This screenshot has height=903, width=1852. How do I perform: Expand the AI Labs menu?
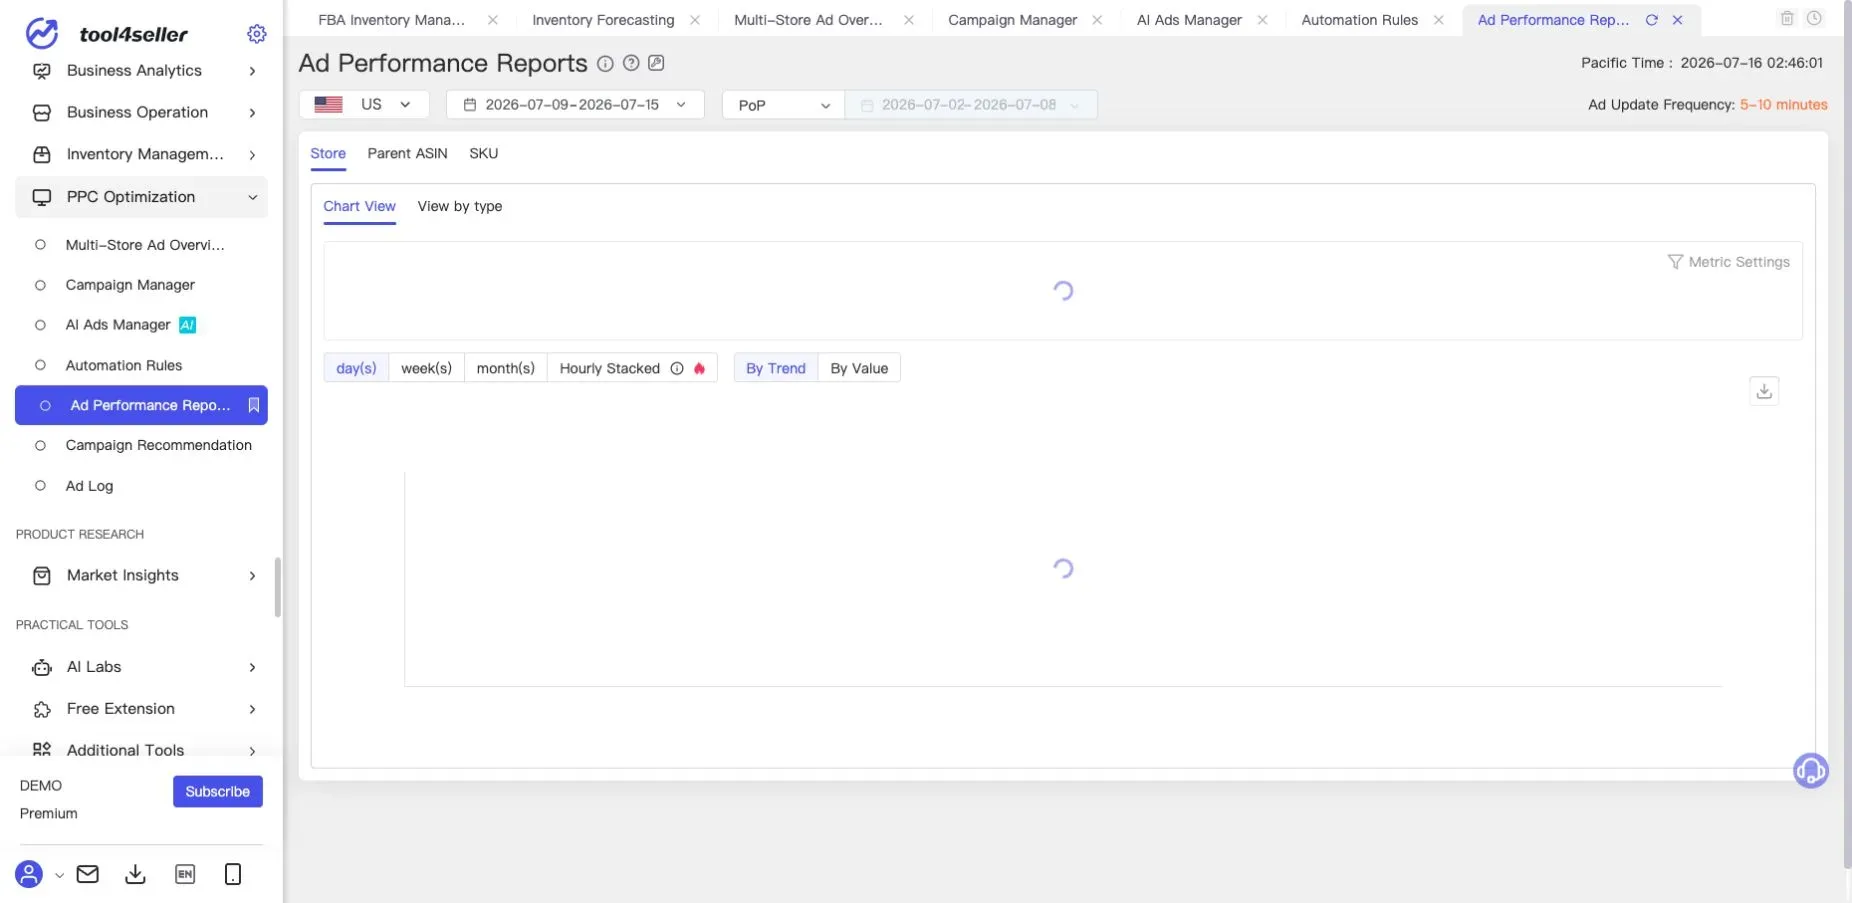(x=141, y=667)
